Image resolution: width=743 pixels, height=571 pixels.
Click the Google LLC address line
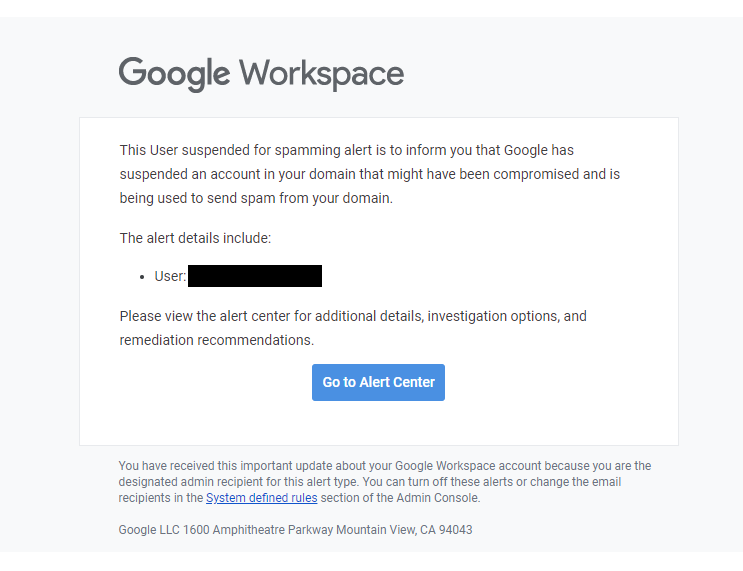295,530
